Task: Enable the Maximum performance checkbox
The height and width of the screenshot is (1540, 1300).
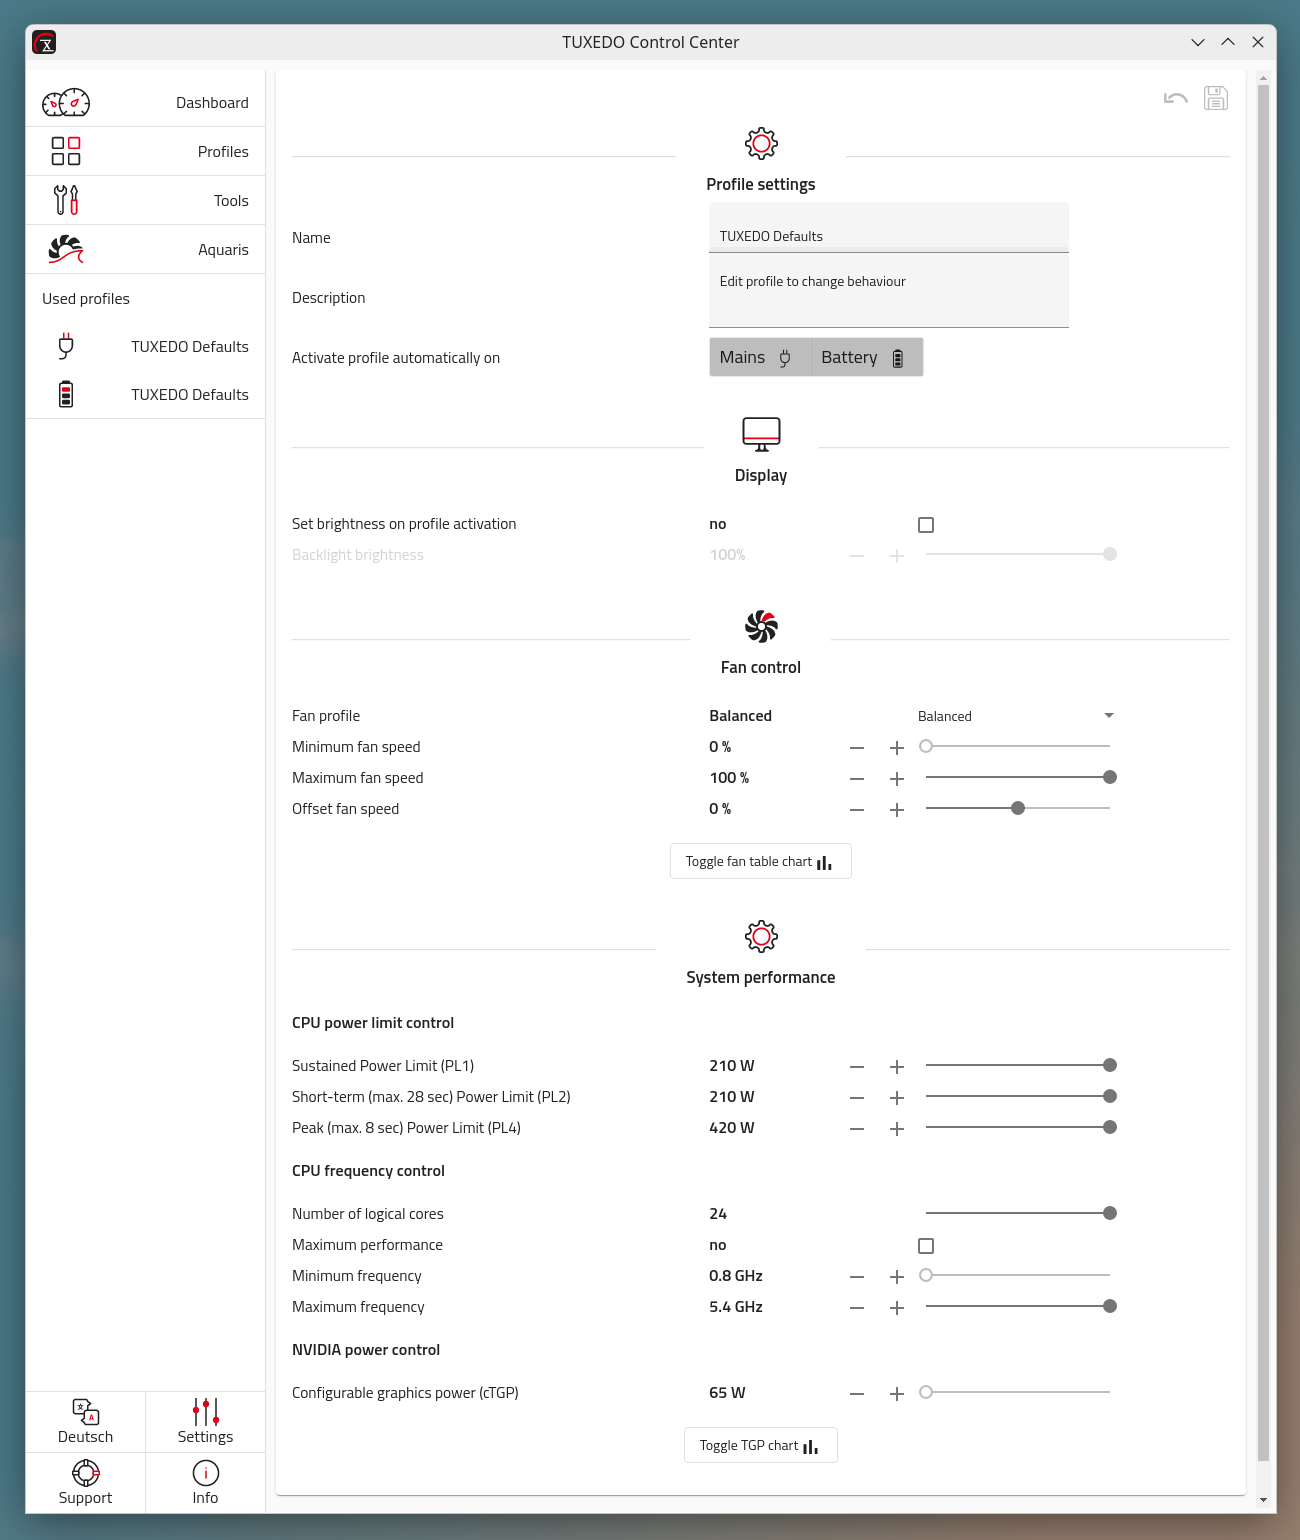Action: click(x=926, y=1246)
